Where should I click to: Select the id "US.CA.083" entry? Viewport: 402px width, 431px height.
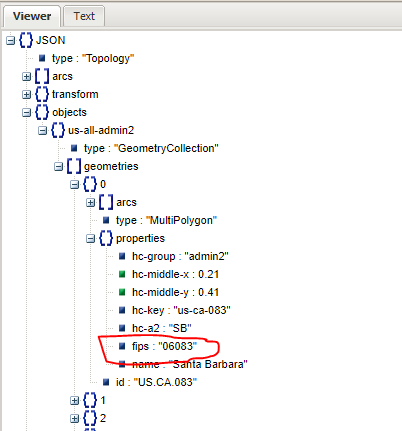click(156, 382)
